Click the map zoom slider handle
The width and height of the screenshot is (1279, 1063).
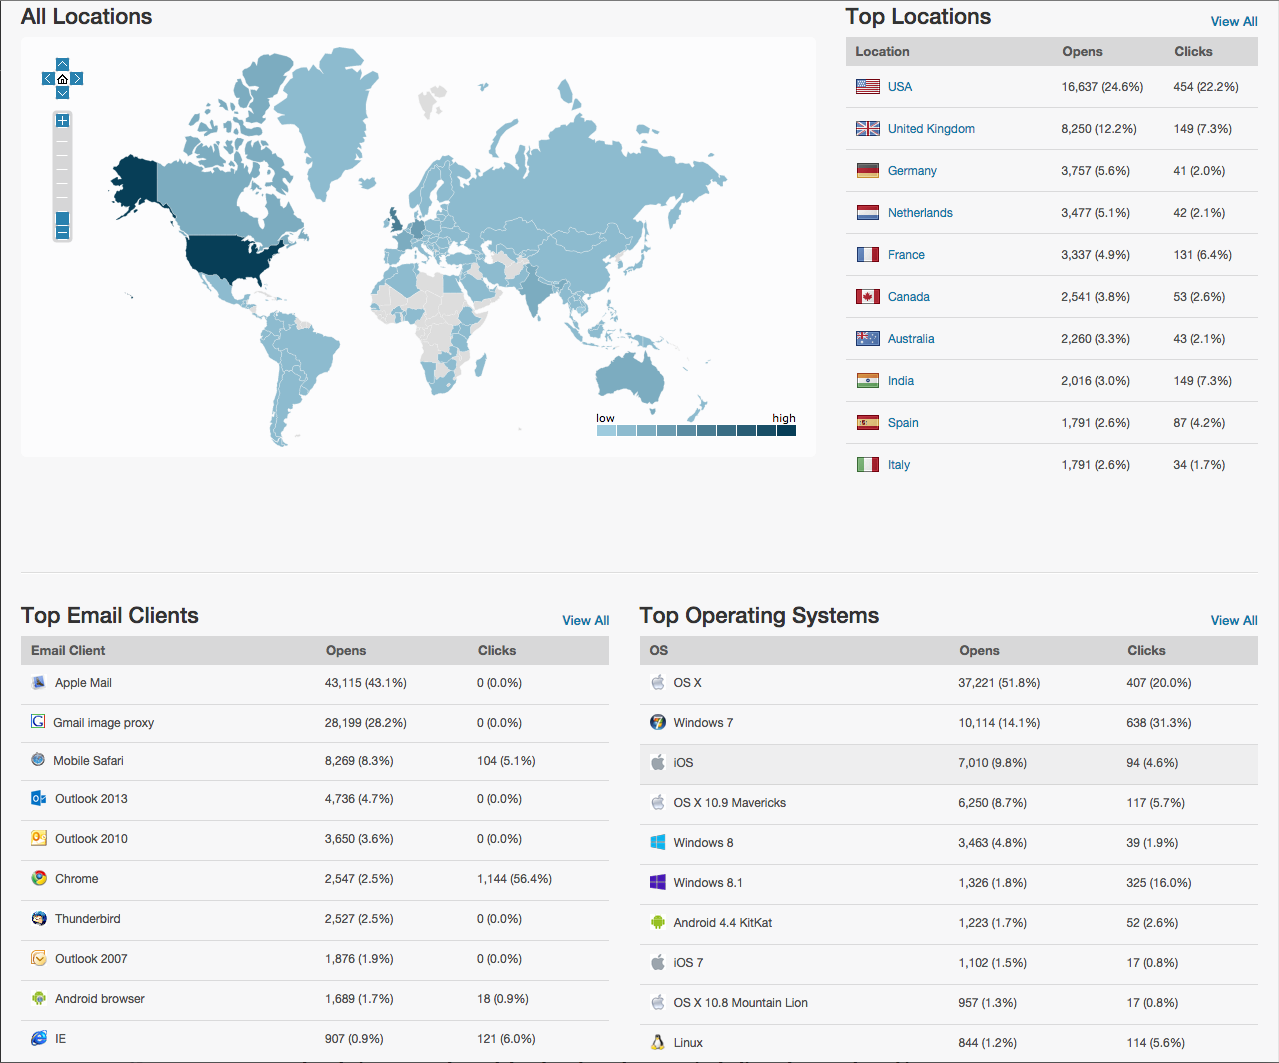click(62, 218)
